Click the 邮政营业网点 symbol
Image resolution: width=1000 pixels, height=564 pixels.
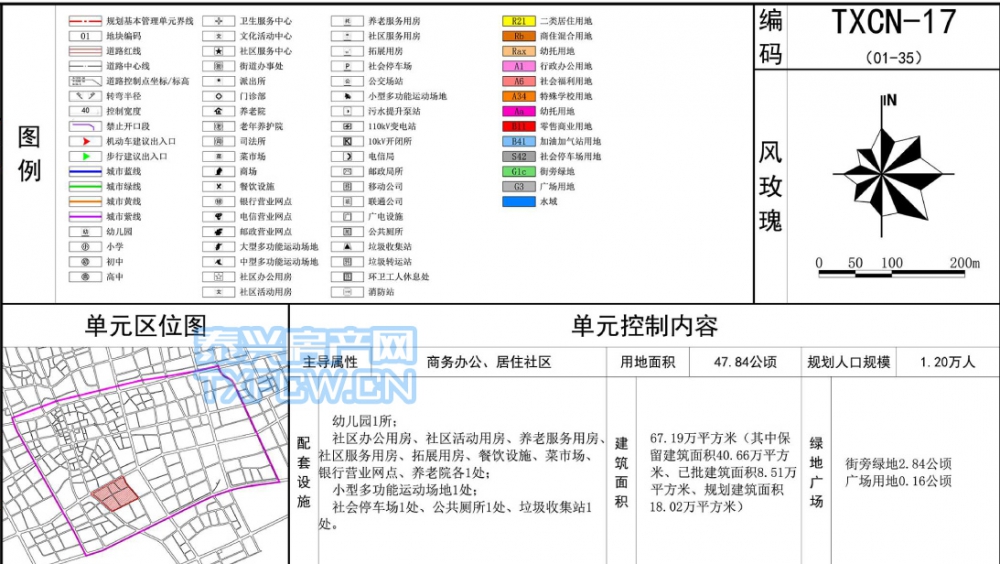click(x=219, y=232)
